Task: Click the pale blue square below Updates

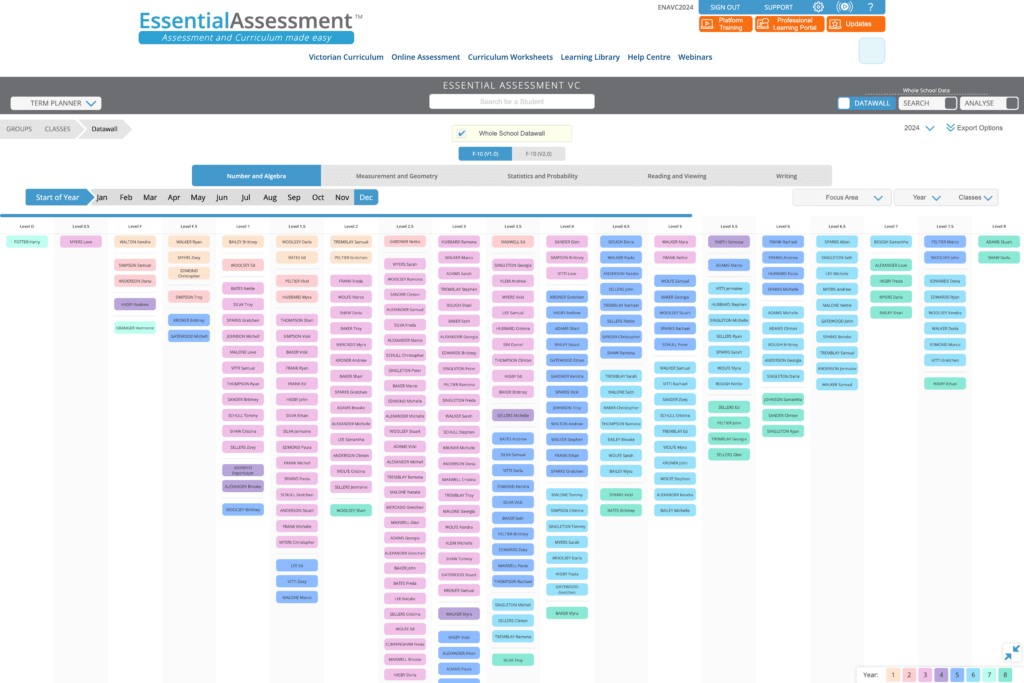Action: [x=871, y=51]
